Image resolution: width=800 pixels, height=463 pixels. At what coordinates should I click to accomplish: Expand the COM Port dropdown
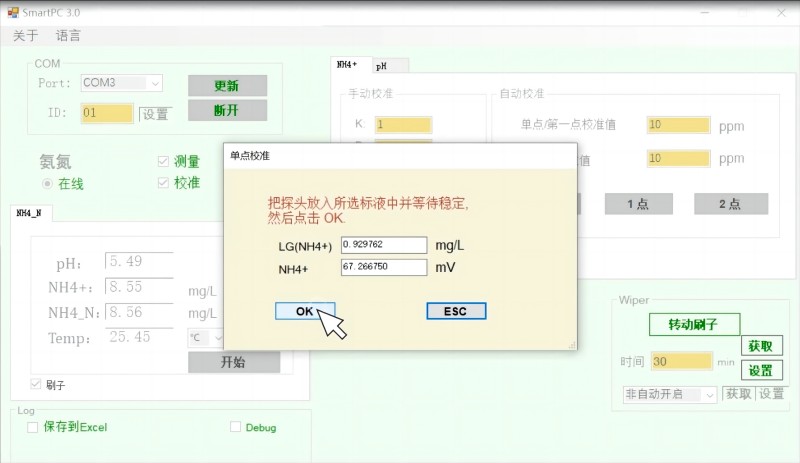pos(155,83)
